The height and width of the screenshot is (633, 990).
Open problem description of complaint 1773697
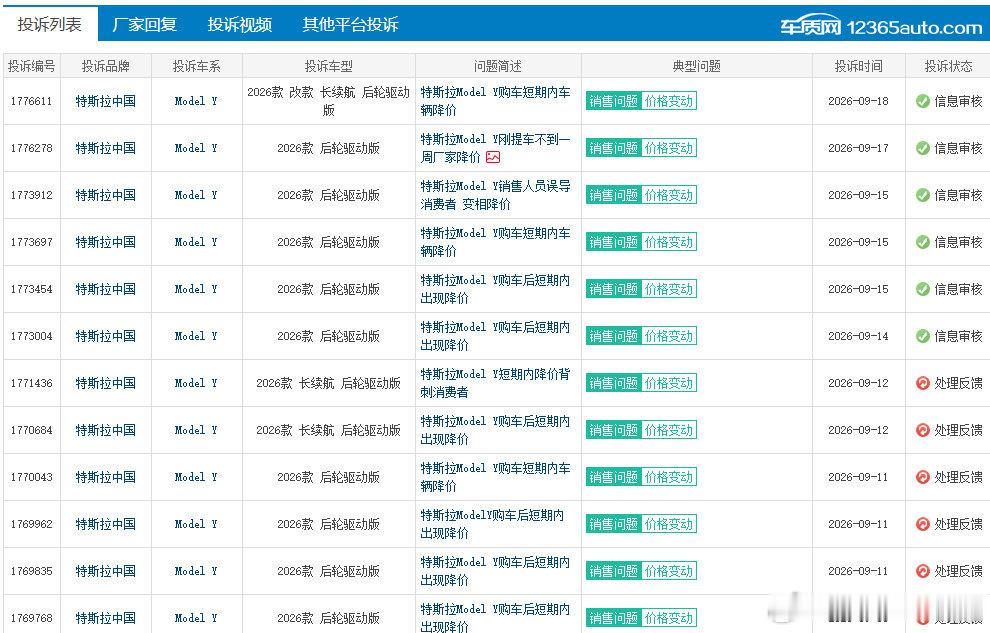click(x=495, y=242)
